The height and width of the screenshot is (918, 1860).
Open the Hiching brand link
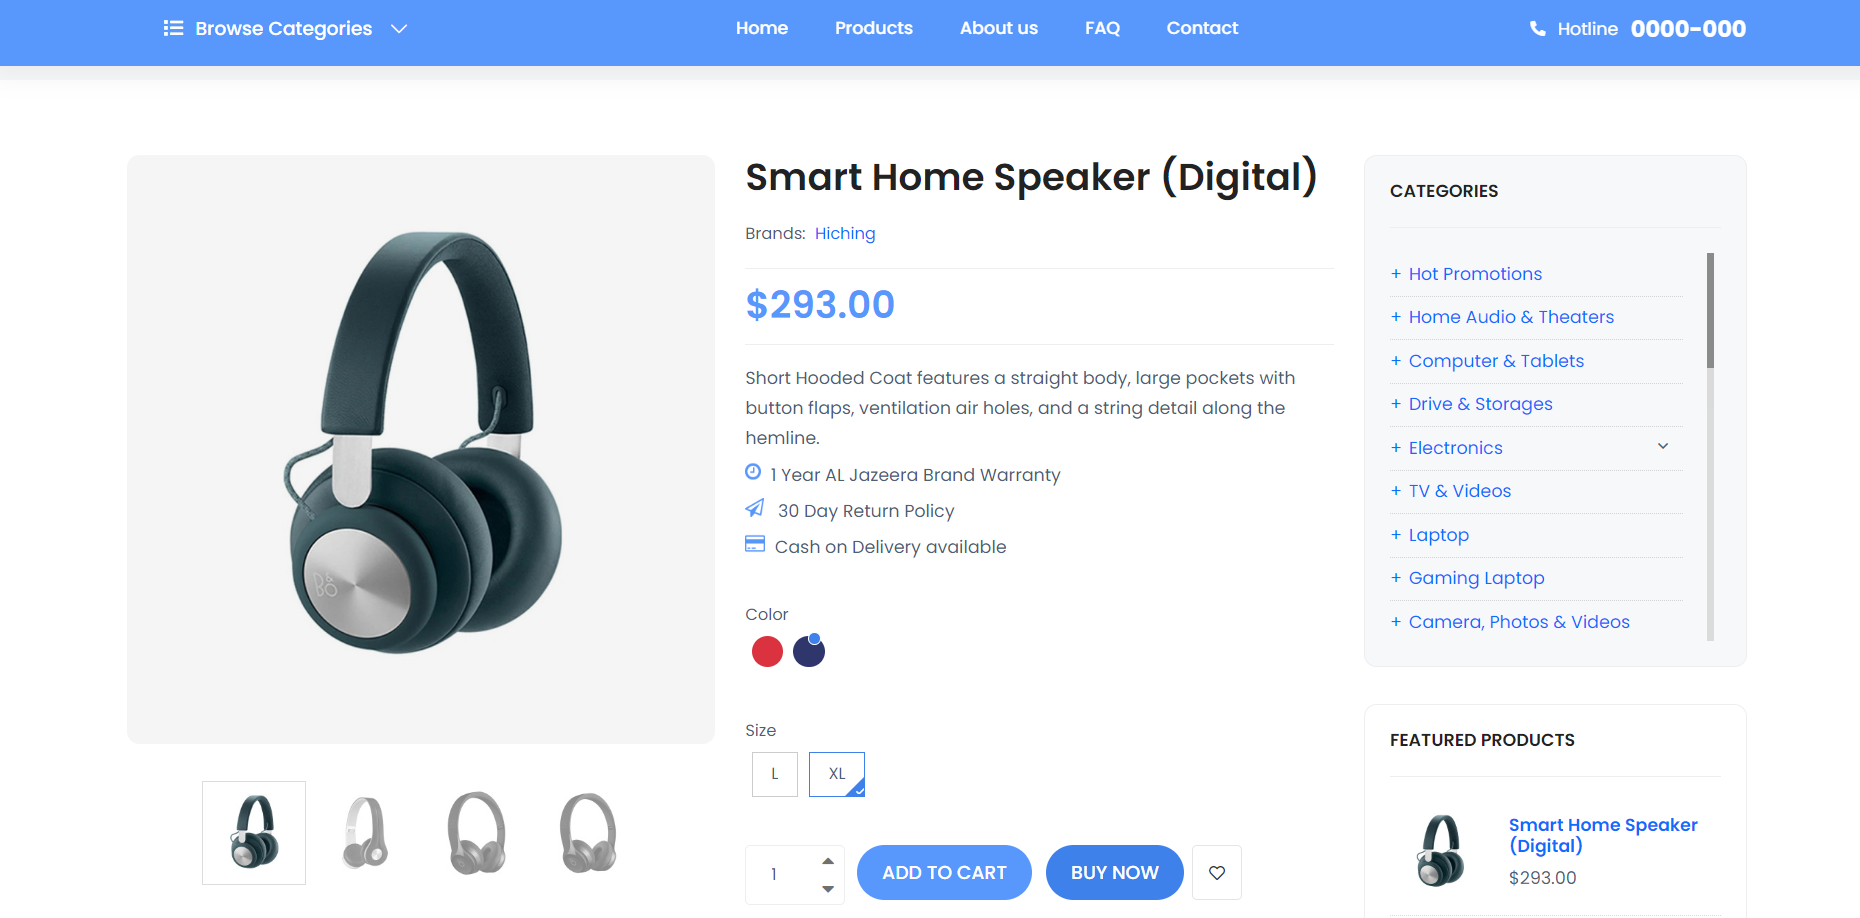click(845, 233)
